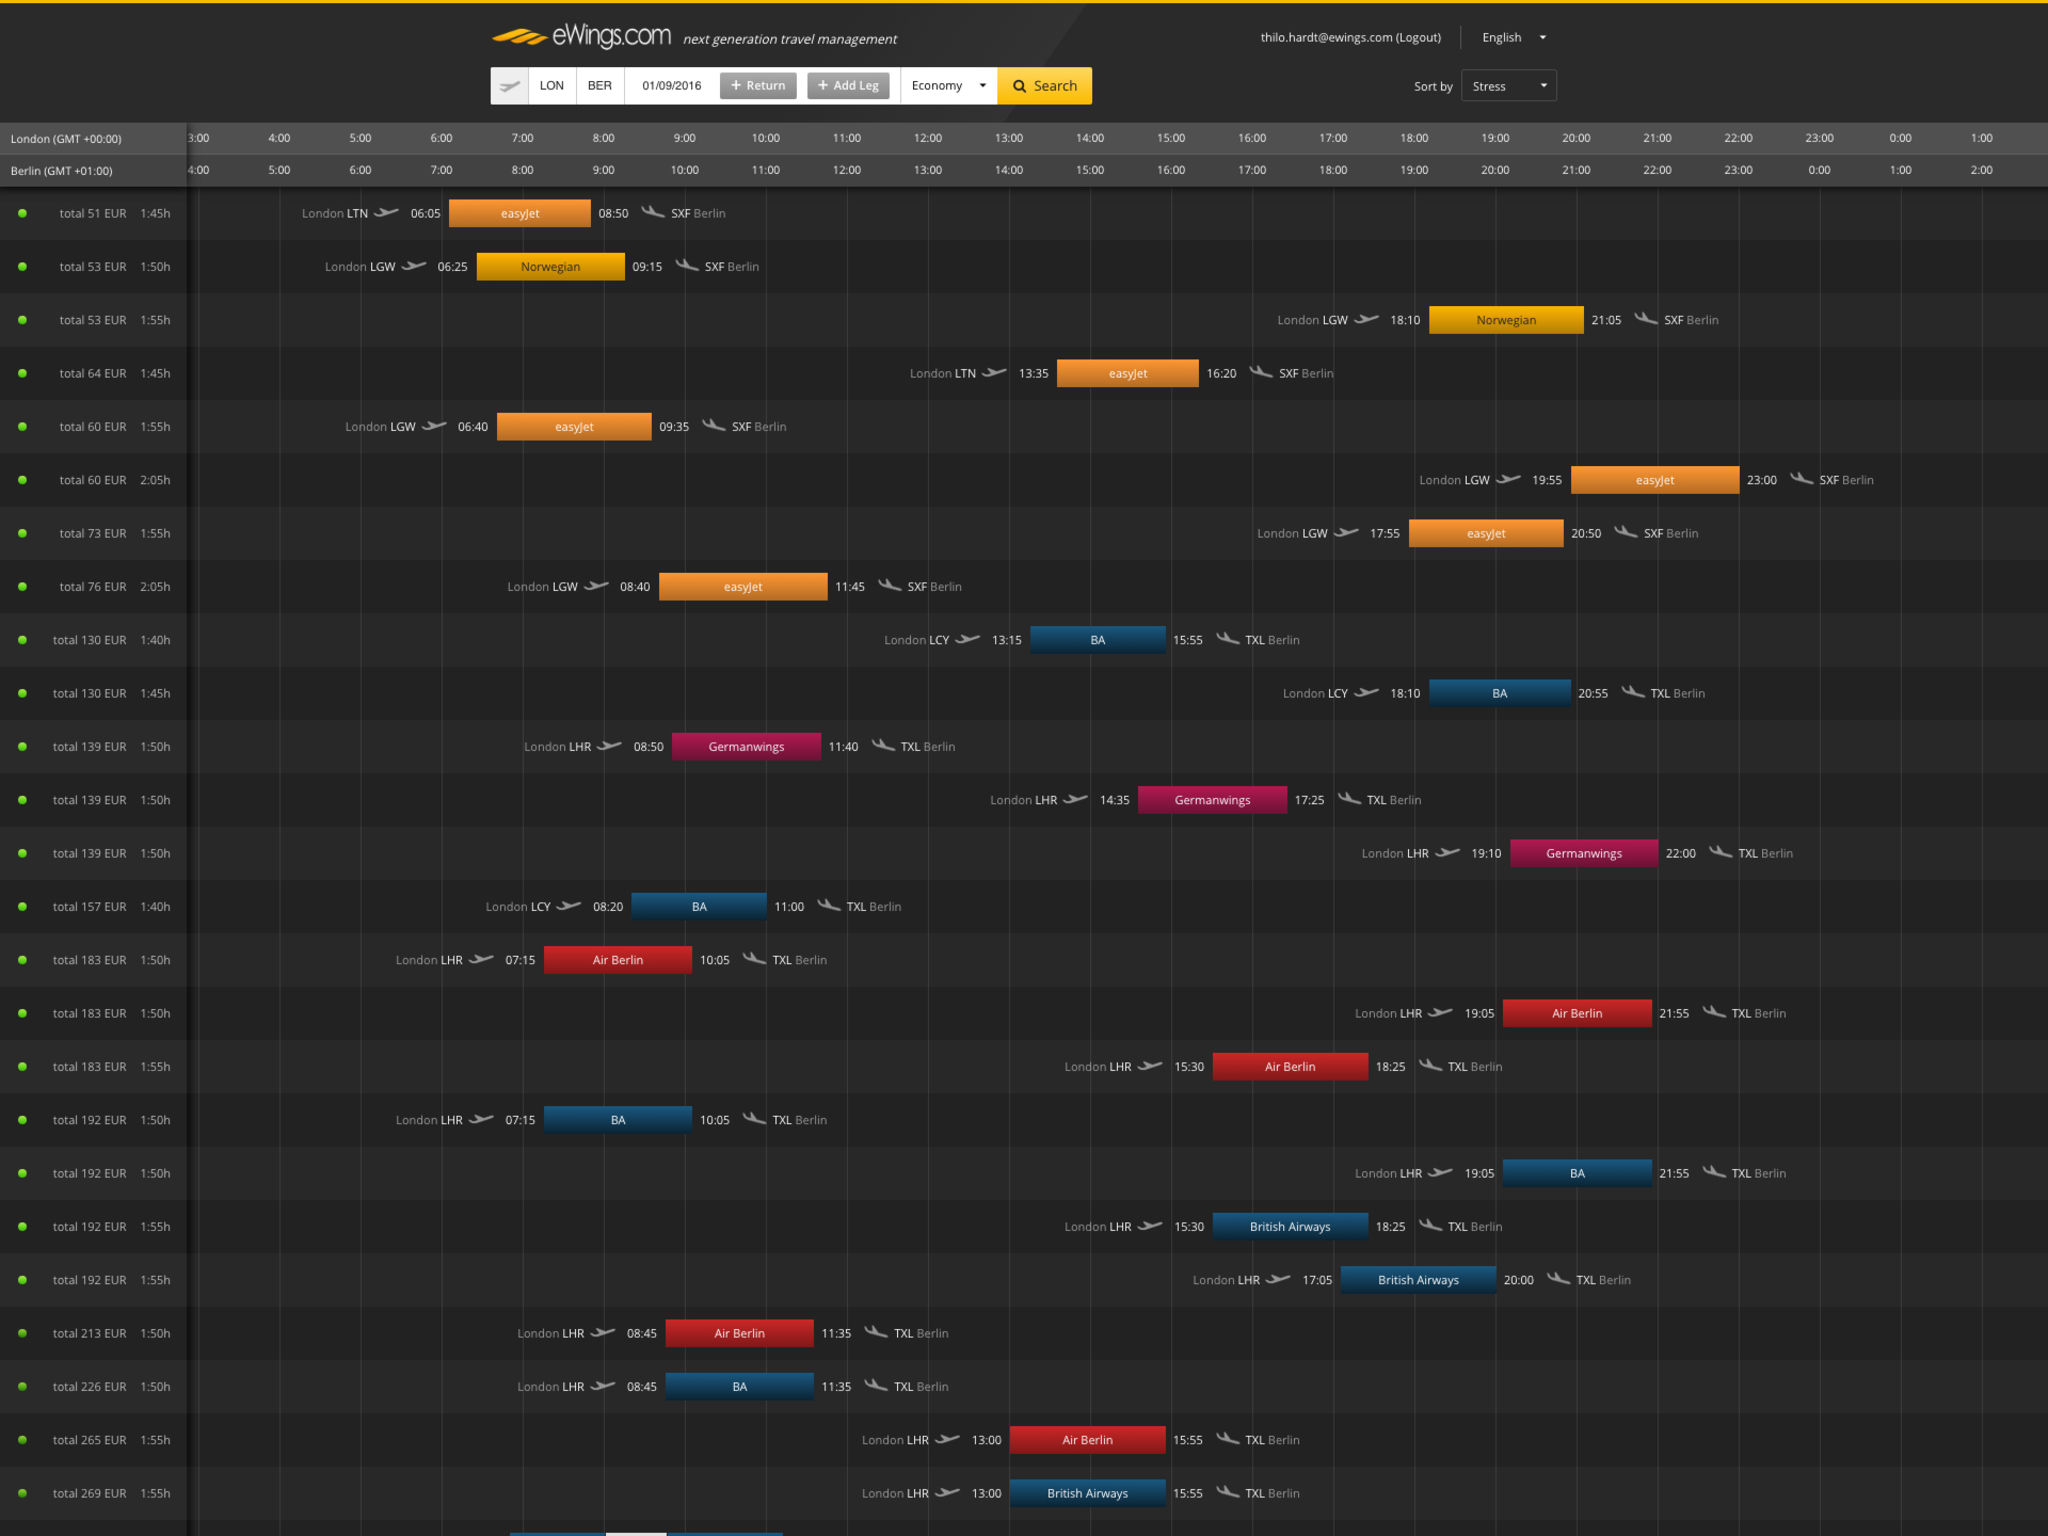The height and width of the screenshot is (1536, 2048).
Task: Click "total 130 EUR 1:40h" row label
Action: coord(111,640)
